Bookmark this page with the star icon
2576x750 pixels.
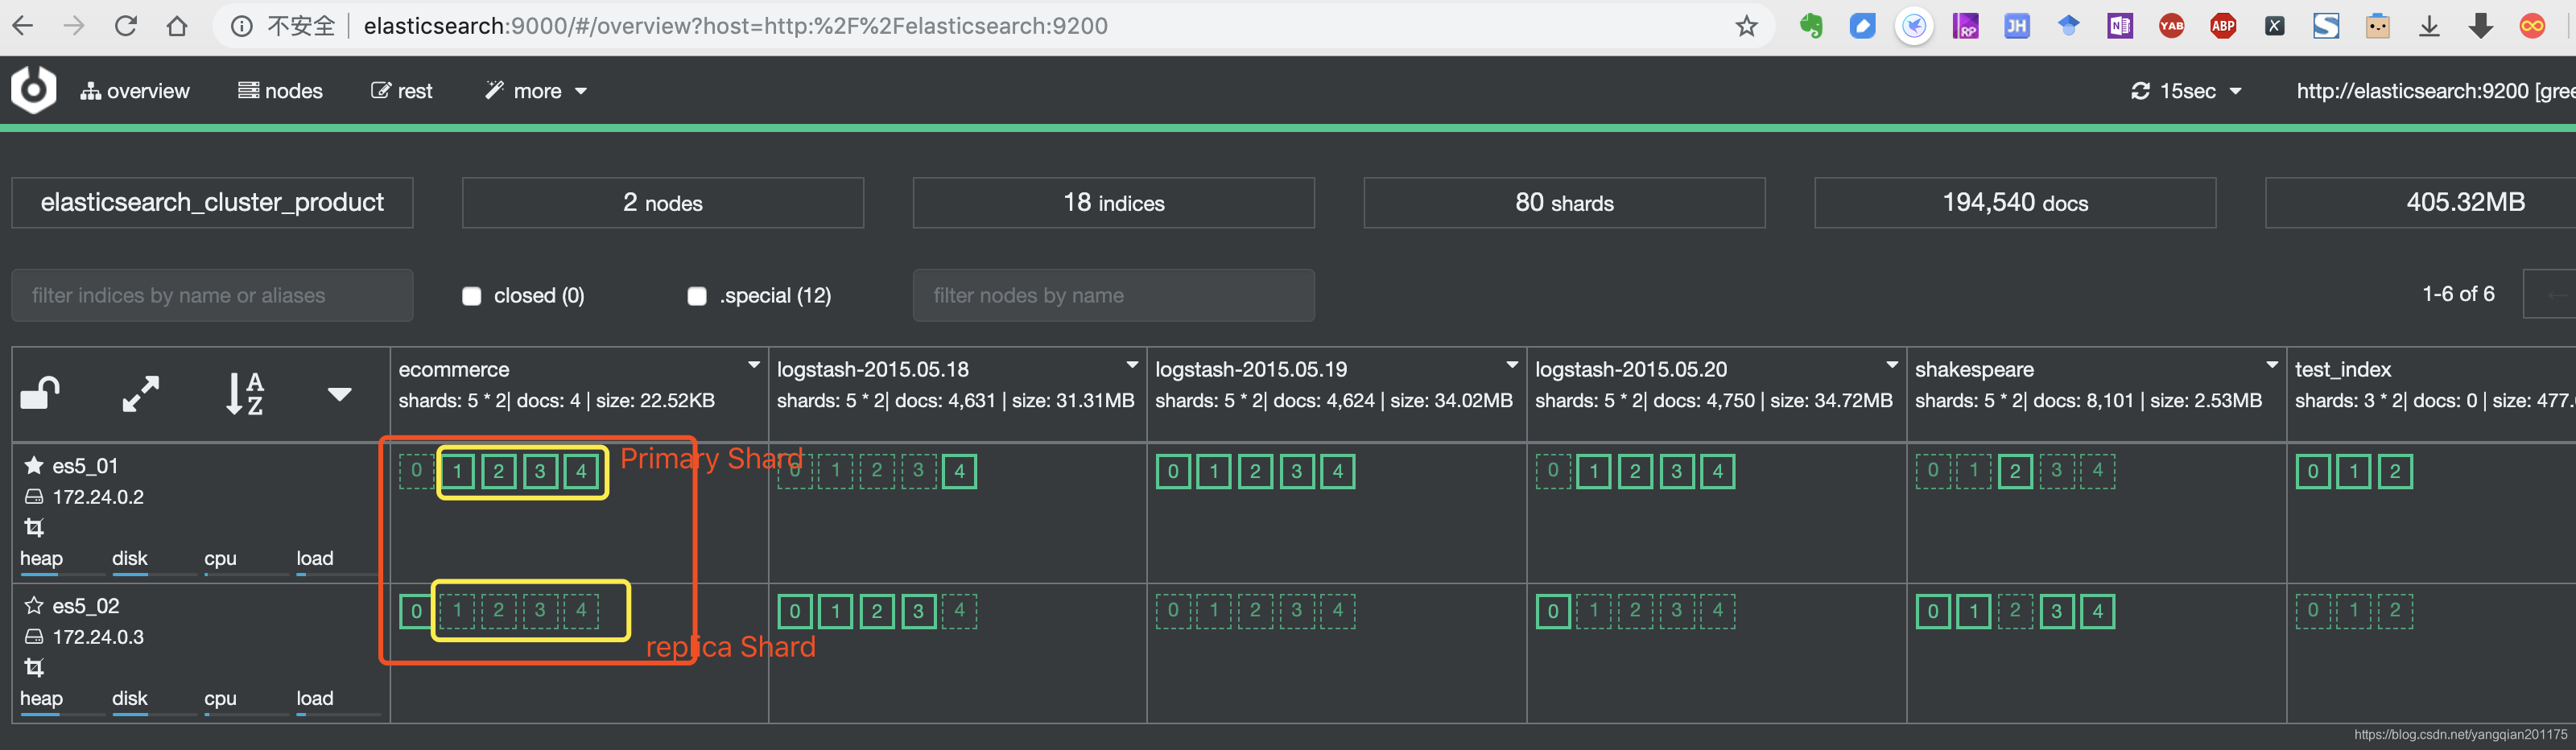(1746, 26)
